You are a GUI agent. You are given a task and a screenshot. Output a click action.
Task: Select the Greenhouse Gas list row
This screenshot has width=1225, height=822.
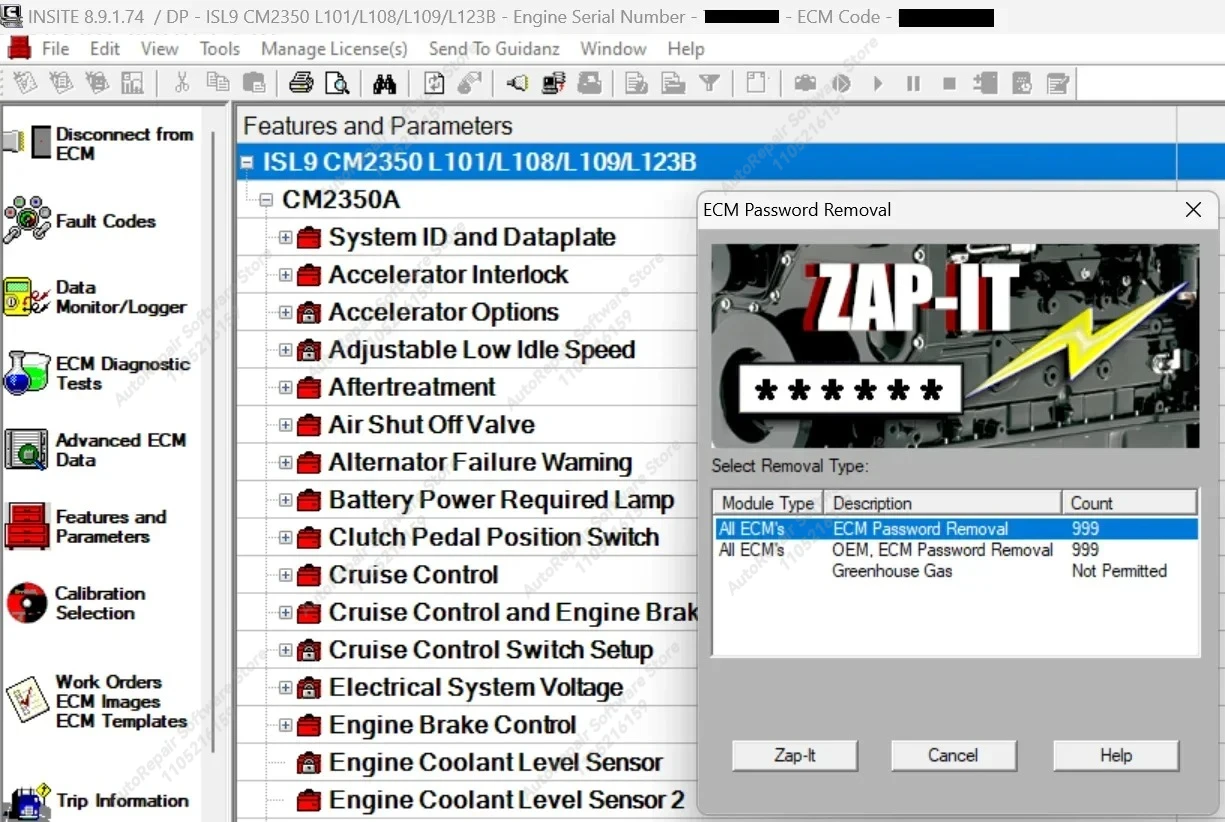[956, 571]
